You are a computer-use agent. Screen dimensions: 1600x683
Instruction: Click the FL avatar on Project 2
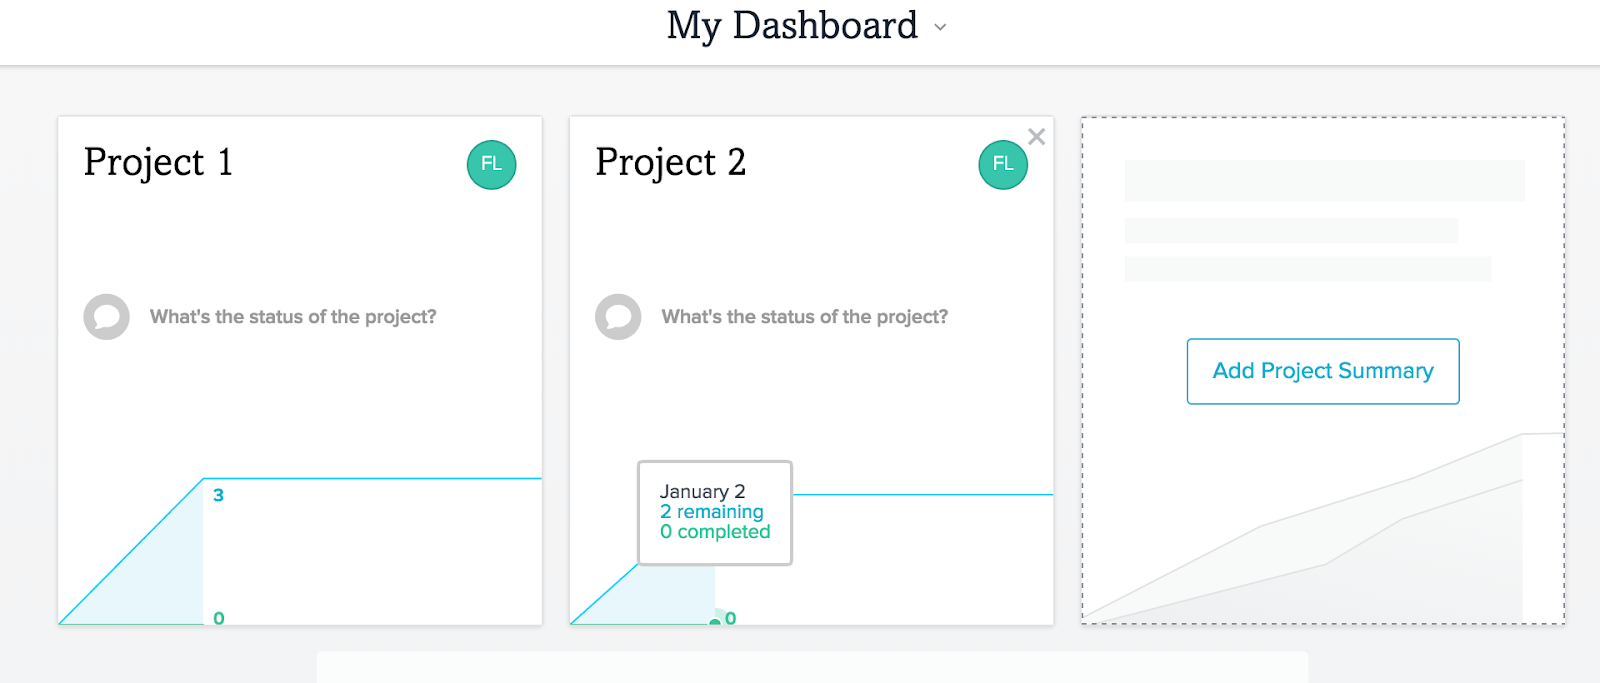(x=1002, y=165)
